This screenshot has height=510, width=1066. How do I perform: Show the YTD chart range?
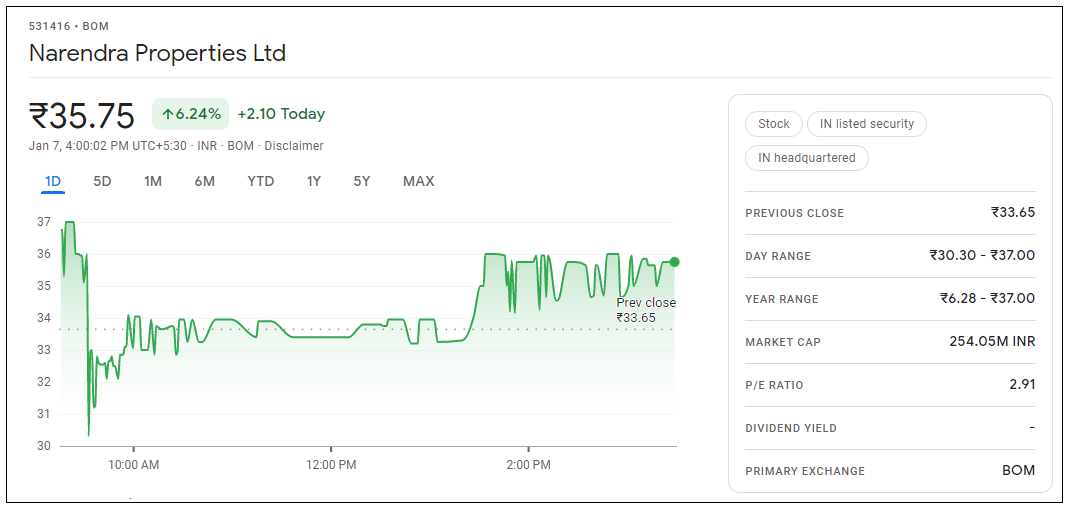click(260, 182)
